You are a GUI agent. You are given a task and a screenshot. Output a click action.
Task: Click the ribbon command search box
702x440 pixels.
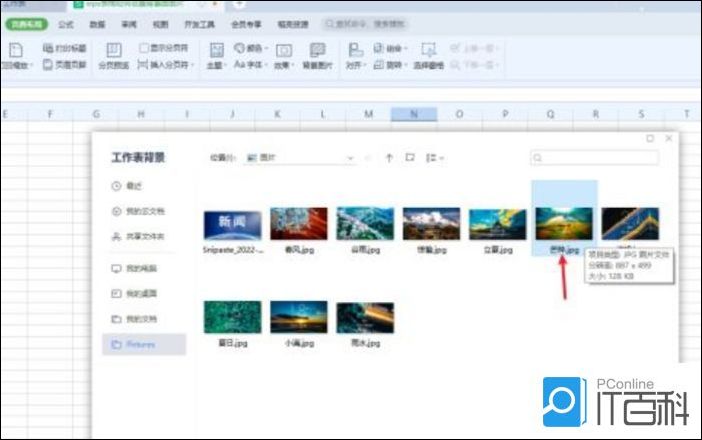click(x=365, y=24)
